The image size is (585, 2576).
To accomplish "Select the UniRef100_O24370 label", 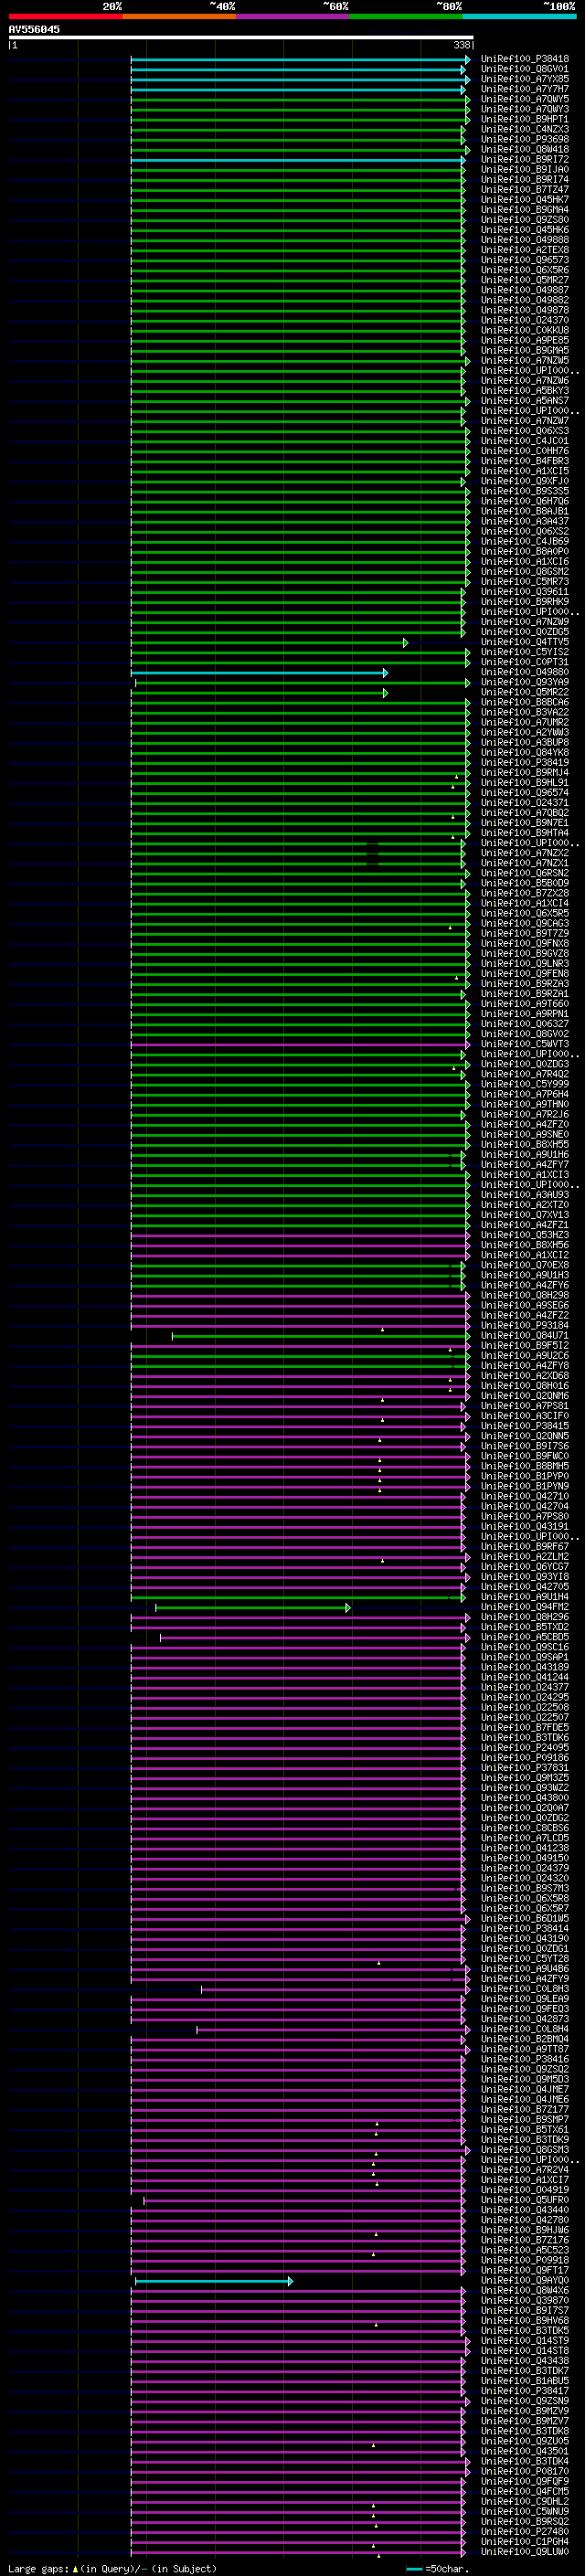I will coord(524,320).
